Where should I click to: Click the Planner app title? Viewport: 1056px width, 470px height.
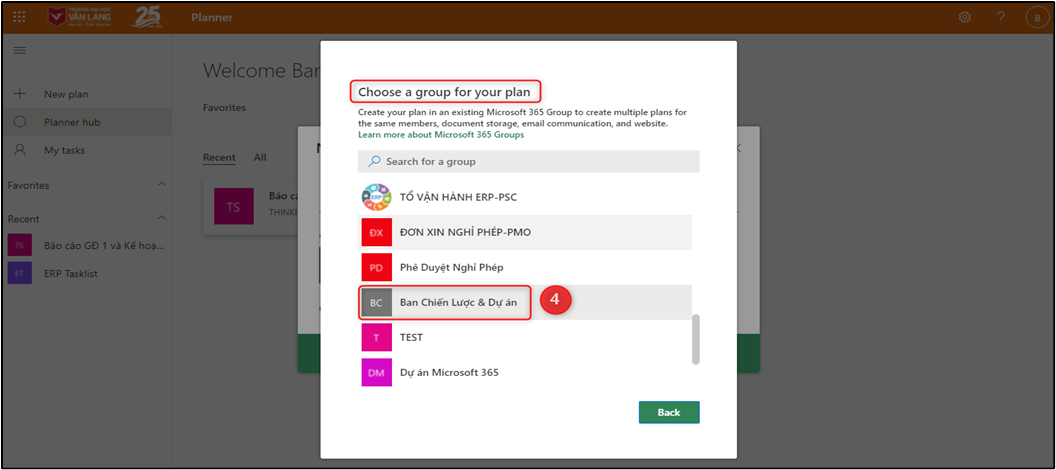(212, 18)
